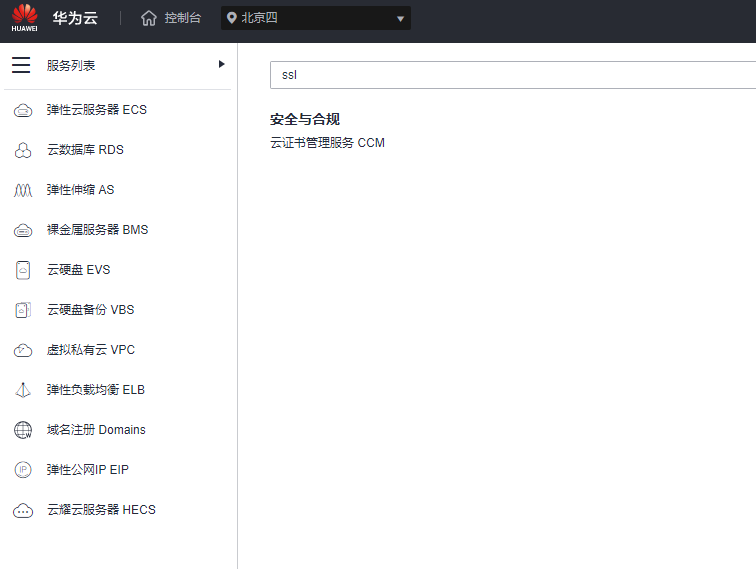Viewport: 756px width, 569px height.
Task: Open 域名注册 Domains
Action: [96, 430]
